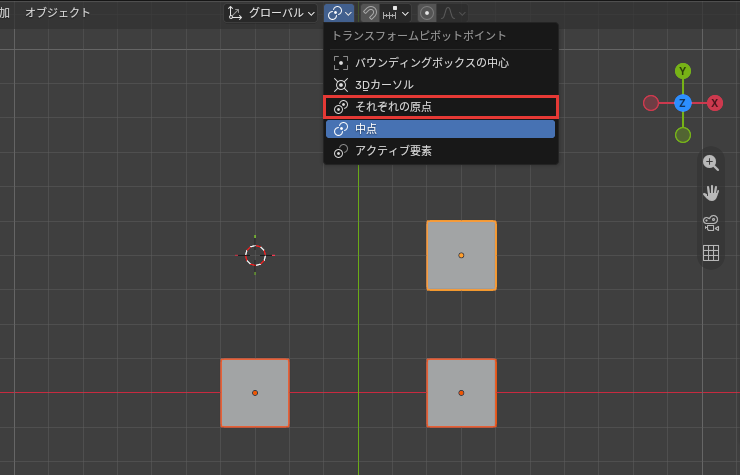This screenshot has width=740, height=475.
Task: Select それぞれの原点 pivot option
Action: [x=440, y=107]
